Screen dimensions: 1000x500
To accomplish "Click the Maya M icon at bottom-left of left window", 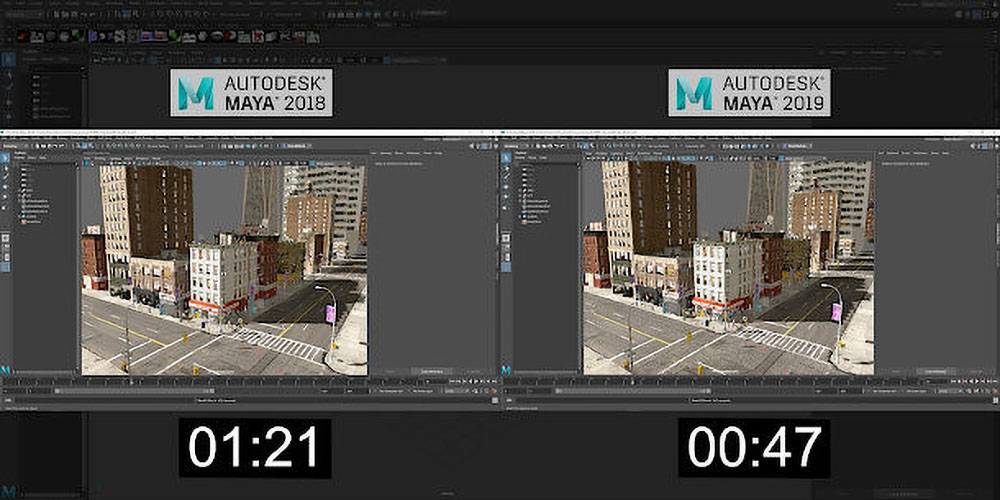I will pyautogui.click(x=6, y=370).
